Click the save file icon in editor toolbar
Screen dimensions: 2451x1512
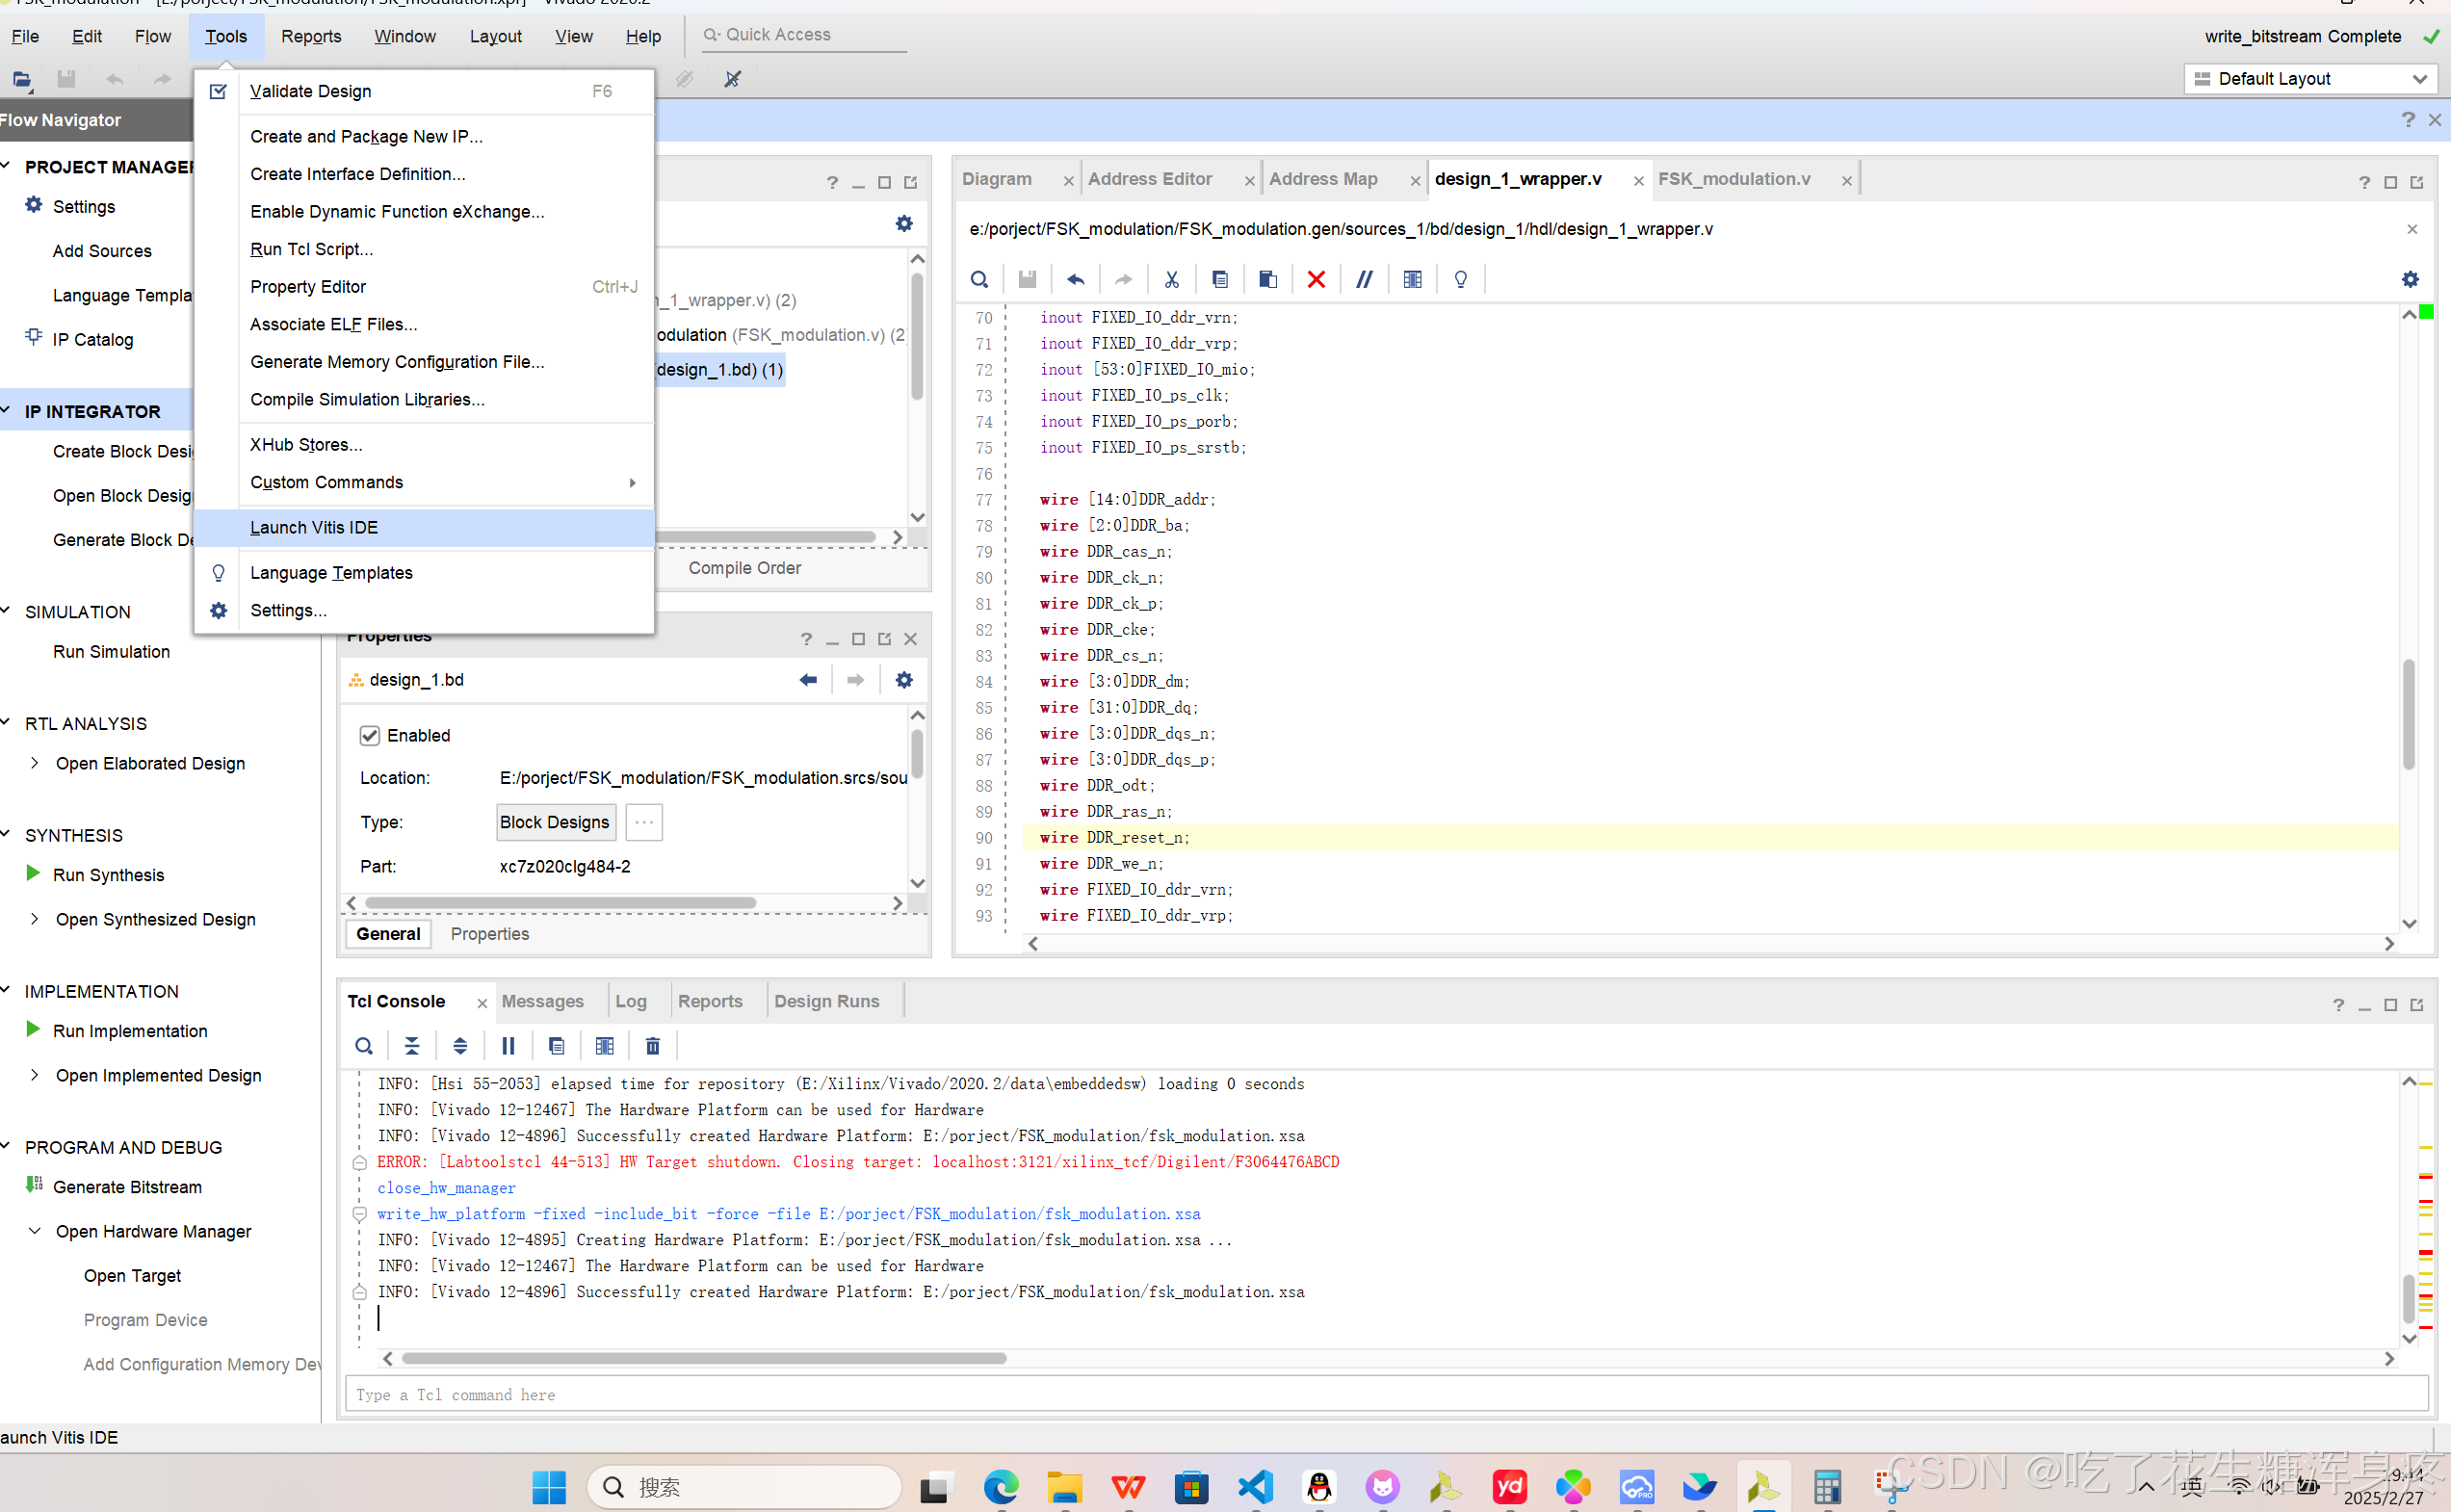coord(1027,280)
